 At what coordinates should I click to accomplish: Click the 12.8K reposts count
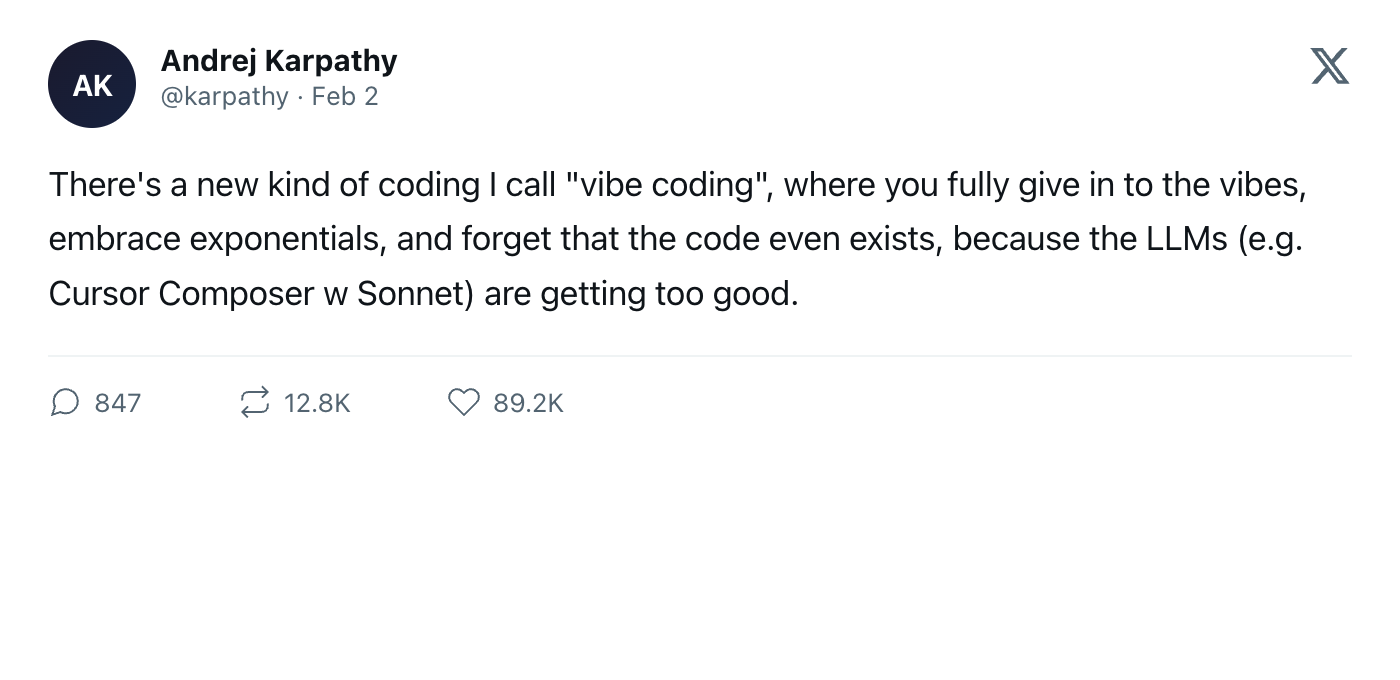(x=317, y=403)
